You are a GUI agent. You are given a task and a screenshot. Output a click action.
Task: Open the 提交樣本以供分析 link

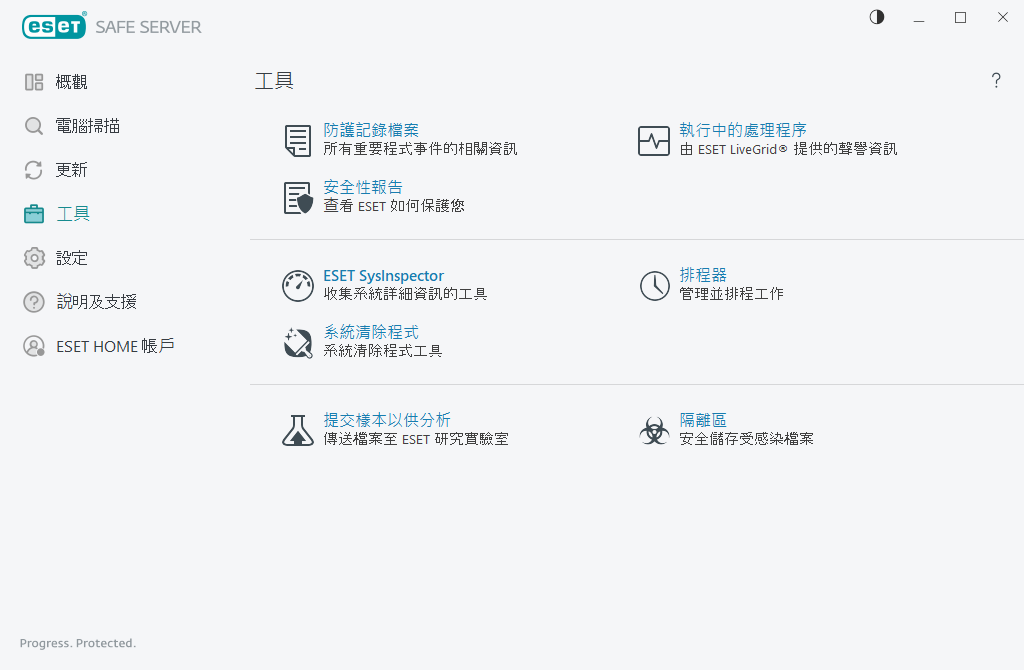tap(387, 420)
